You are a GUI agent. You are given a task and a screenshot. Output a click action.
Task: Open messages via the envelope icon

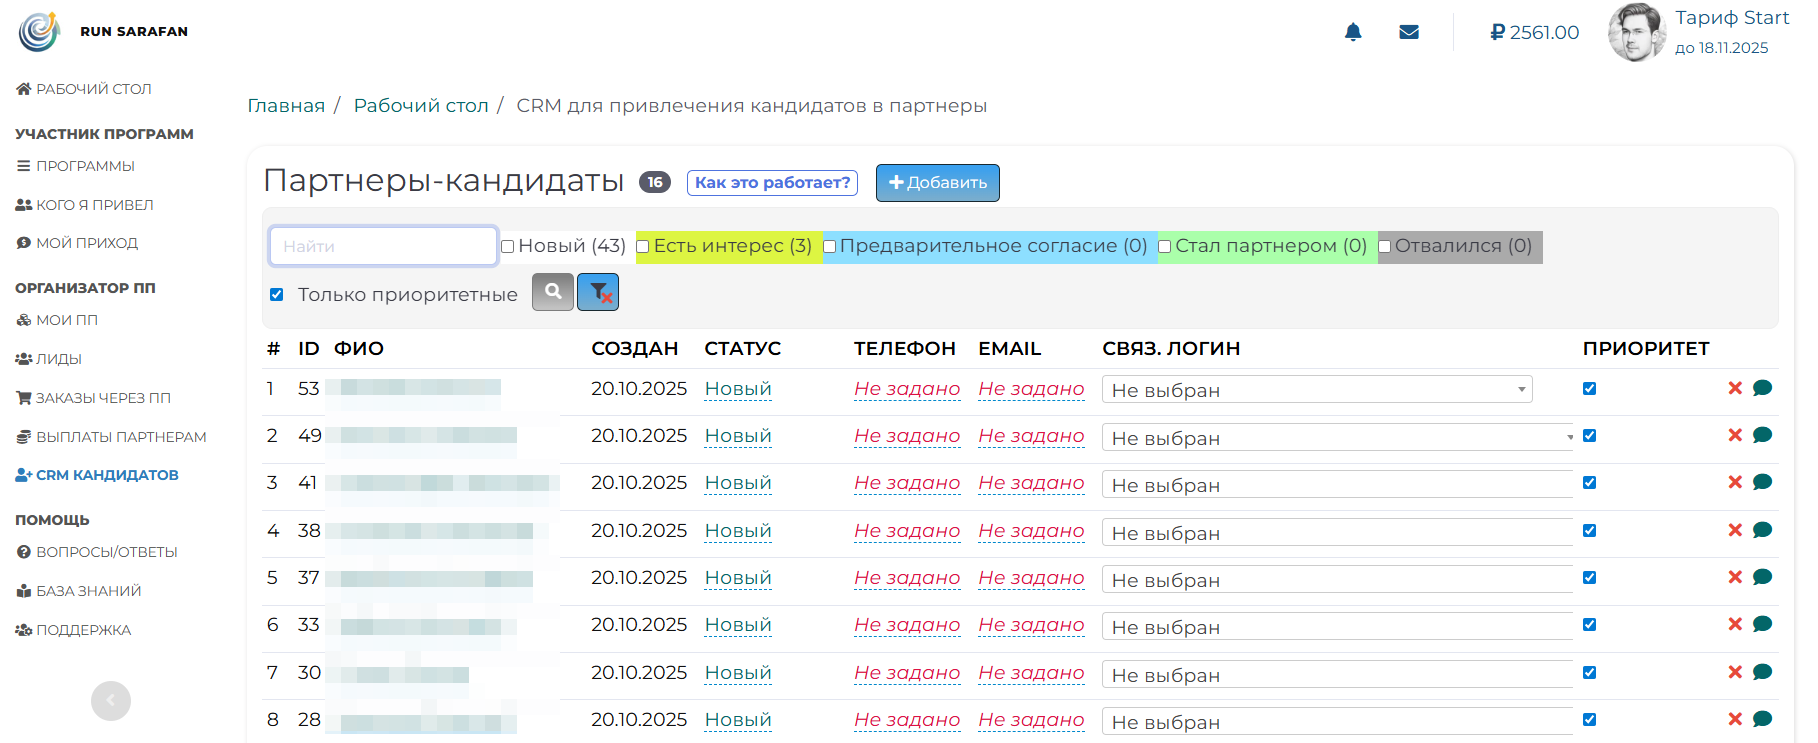click(1409, 32)
